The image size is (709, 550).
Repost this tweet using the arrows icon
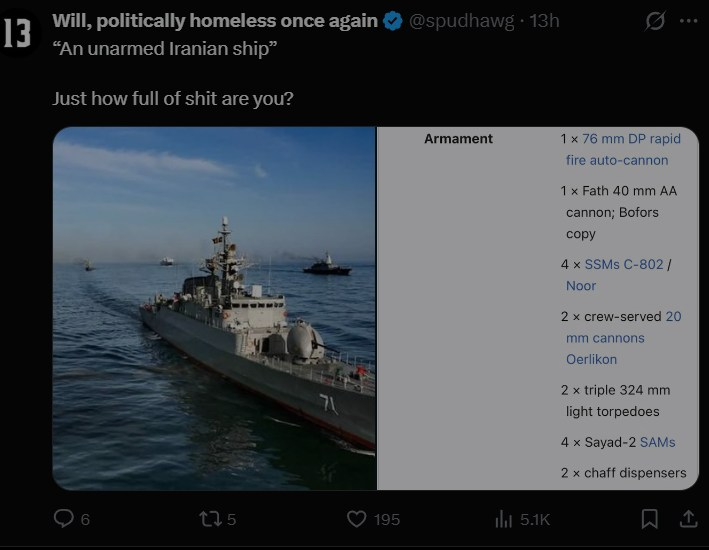(210, 518)
